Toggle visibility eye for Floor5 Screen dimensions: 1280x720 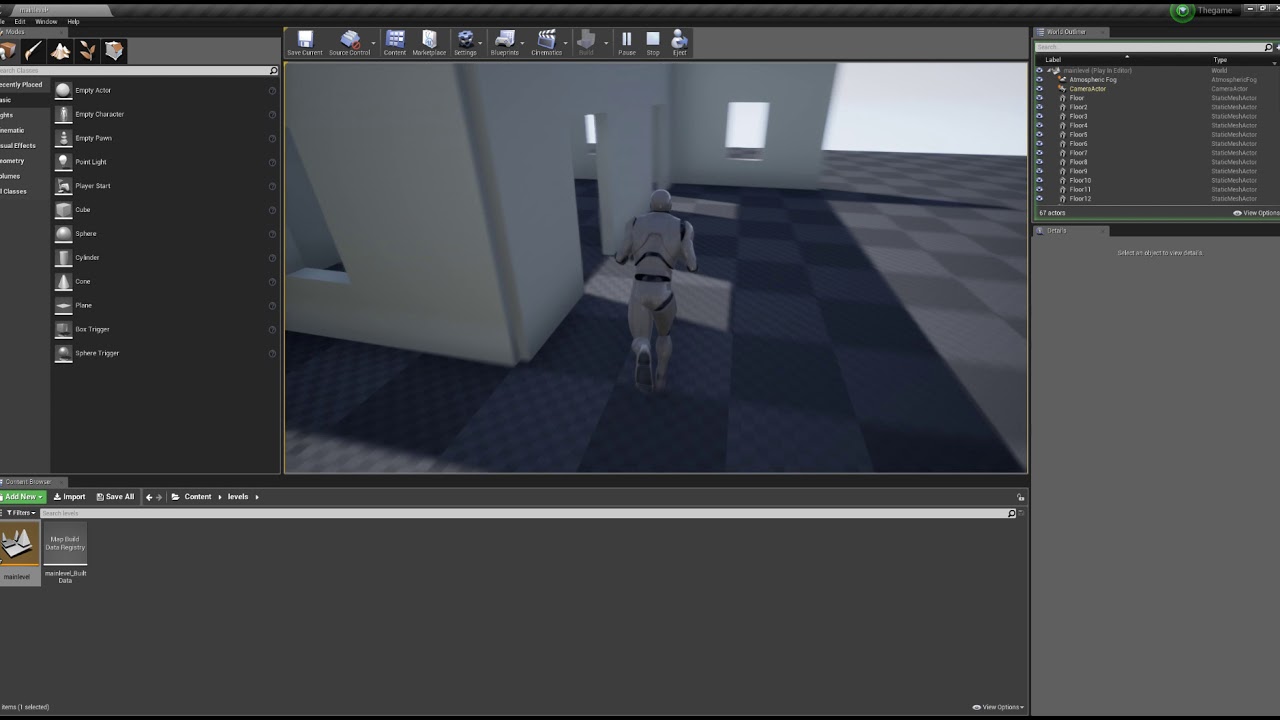click(x=1039, y=135)
